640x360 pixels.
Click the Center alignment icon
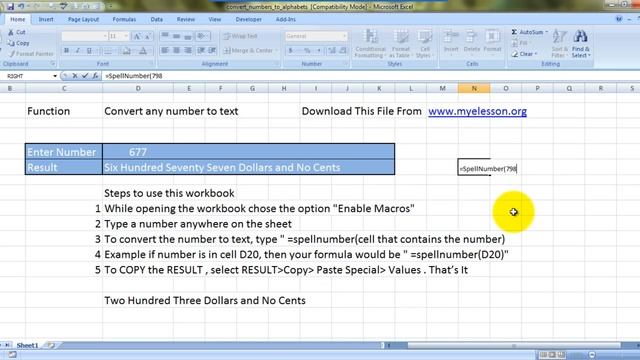pyautogui.click(x=176, y=50)
